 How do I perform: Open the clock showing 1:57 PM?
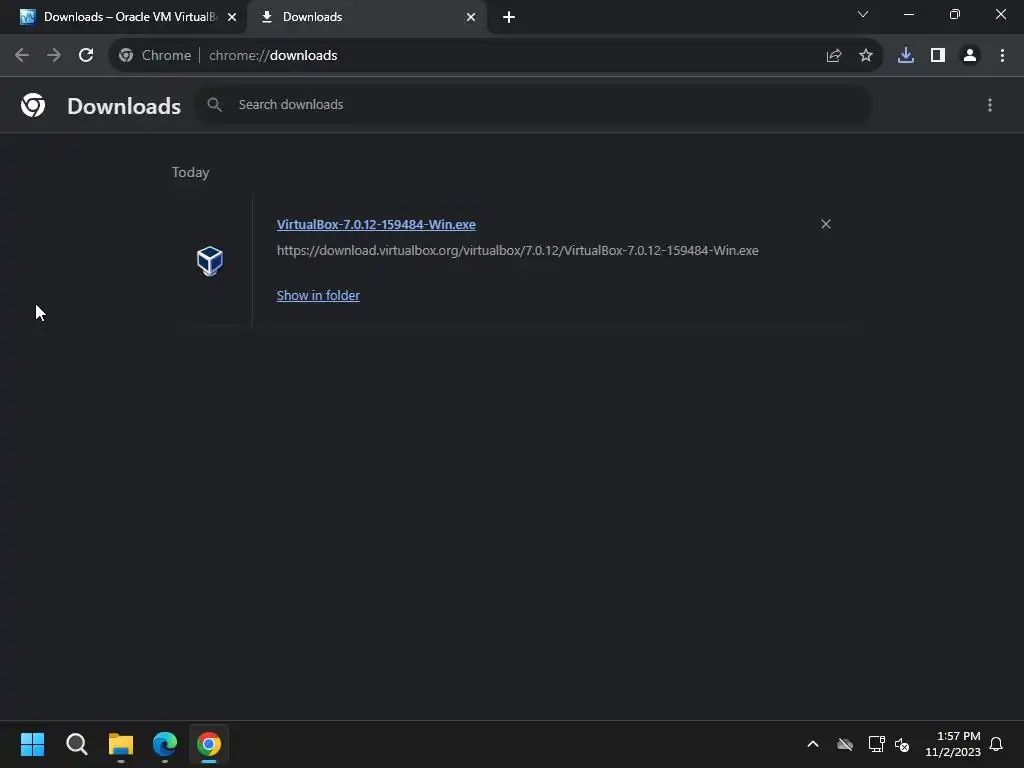[x=953, y=744]
